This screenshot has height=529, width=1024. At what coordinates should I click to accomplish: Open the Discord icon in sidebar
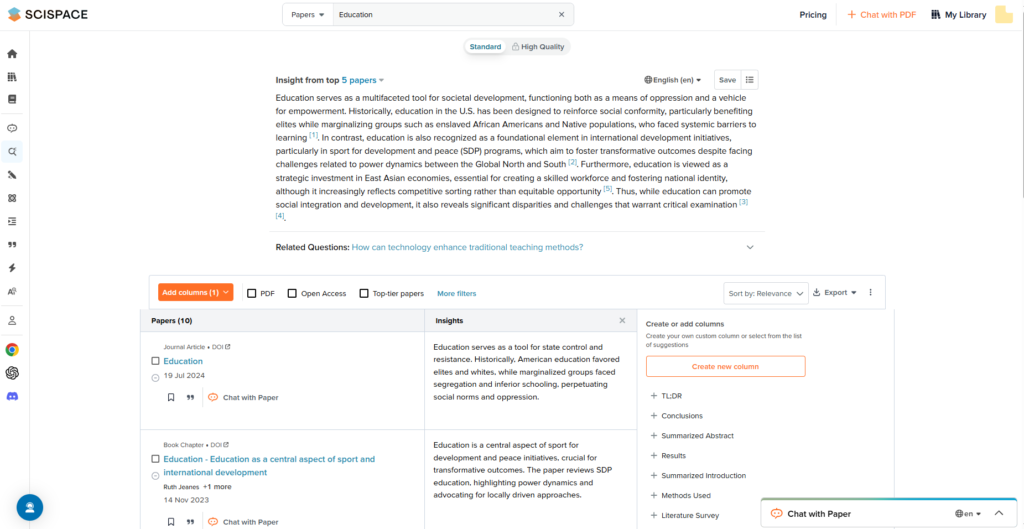[x=12, y=396]
